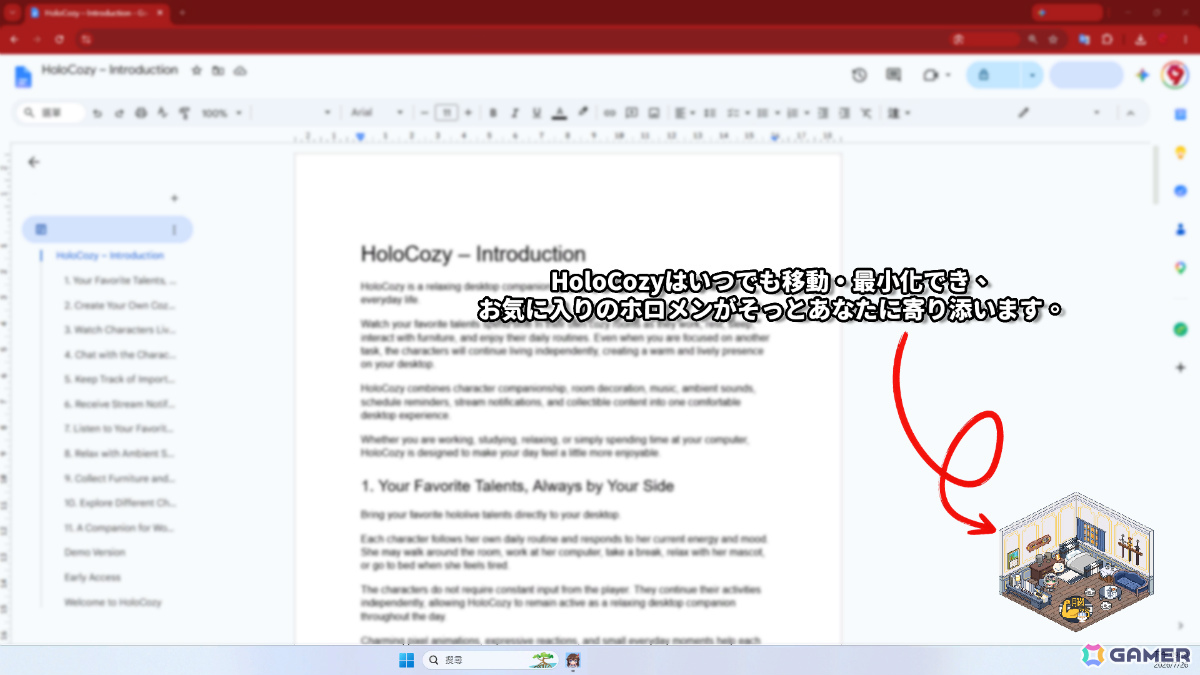
Task: Open line and paragraph spacing
Action: coord(711,113)
